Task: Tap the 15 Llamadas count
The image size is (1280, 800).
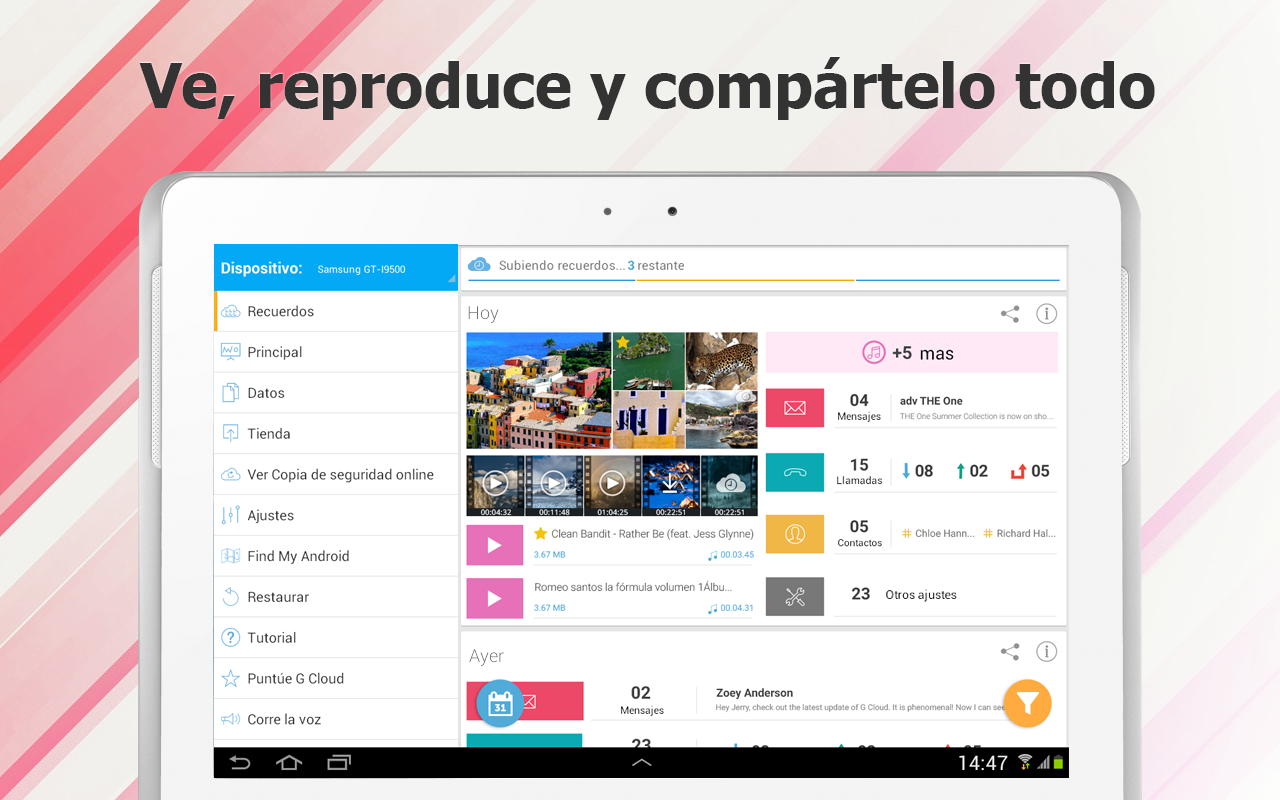Action: click(859, 471)
